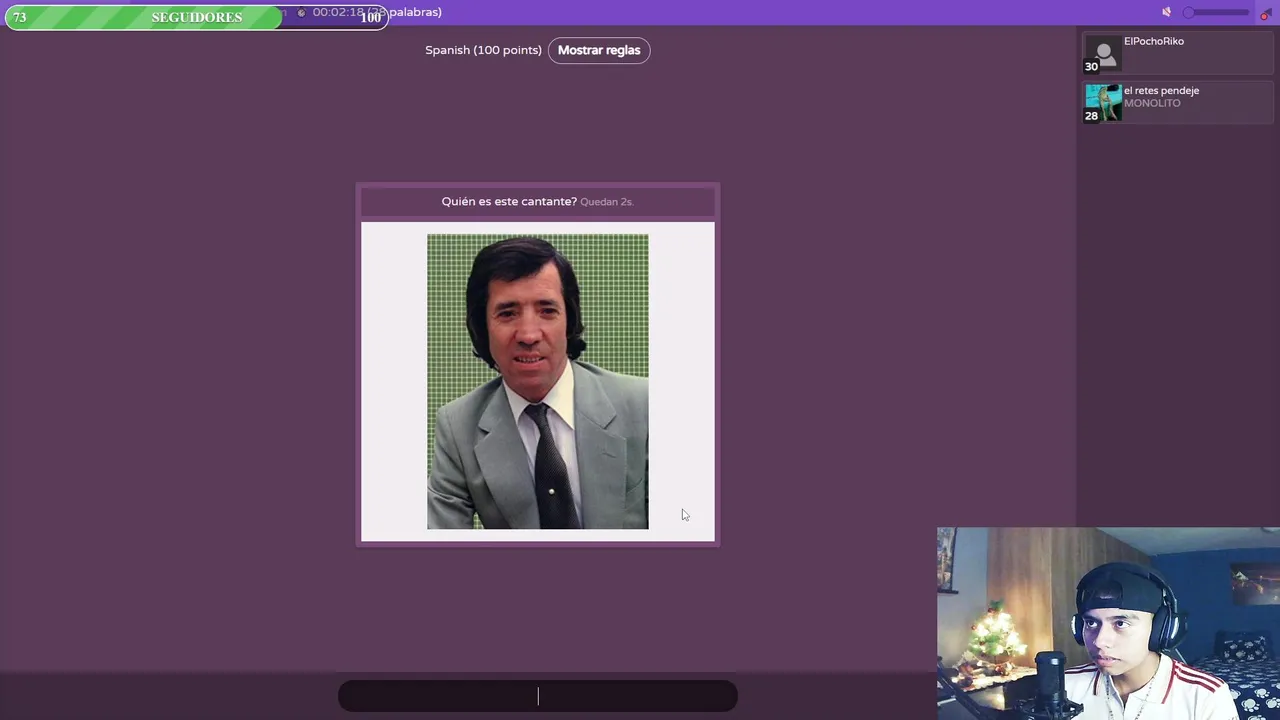Click the webcam overlay of the streamer
This screenshot has height=720, width=1280.
click(x=1108, y=623)
